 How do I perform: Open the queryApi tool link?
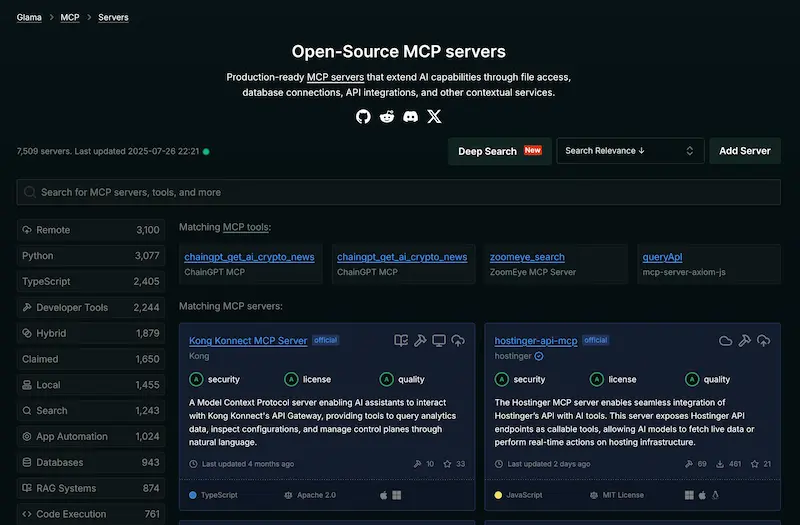(x=662, y=257)
